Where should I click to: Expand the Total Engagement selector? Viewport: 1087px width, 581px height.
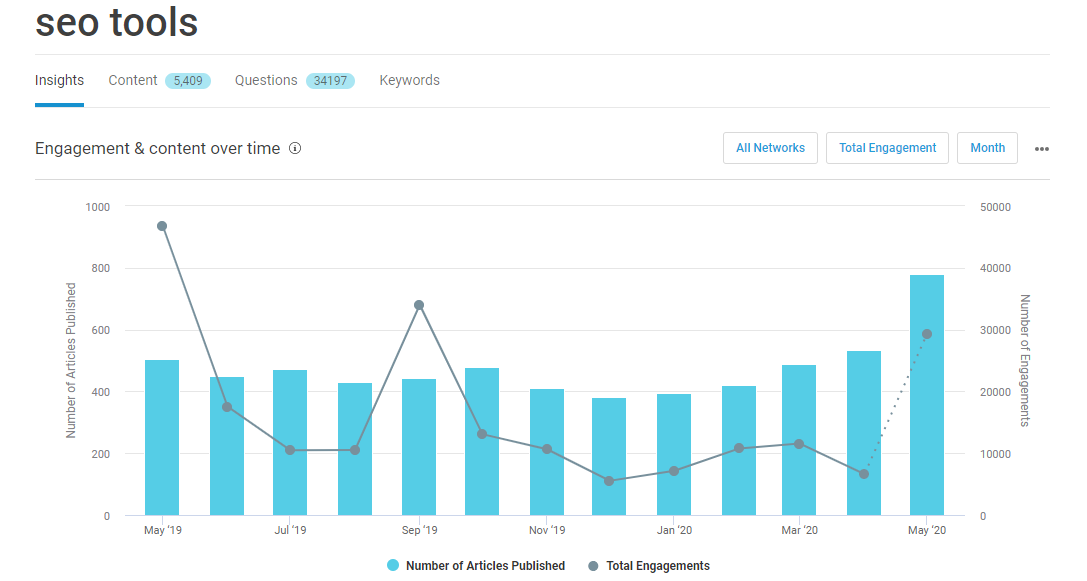(887, 148)
